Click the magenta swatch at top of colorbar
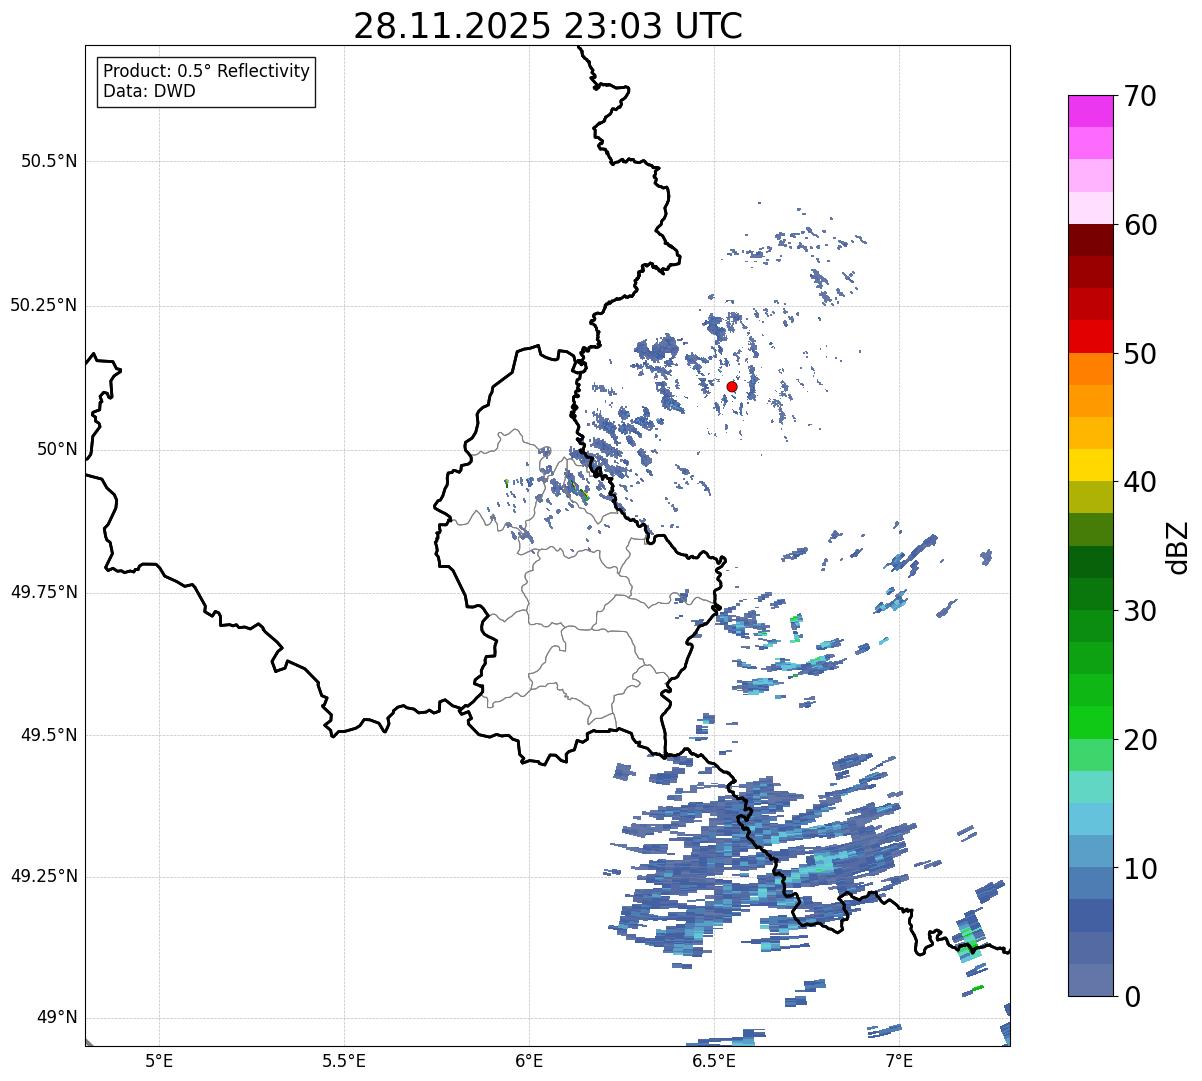Image resolution: width=1202 pixels, height=1081 pixels. point(1090,111)
